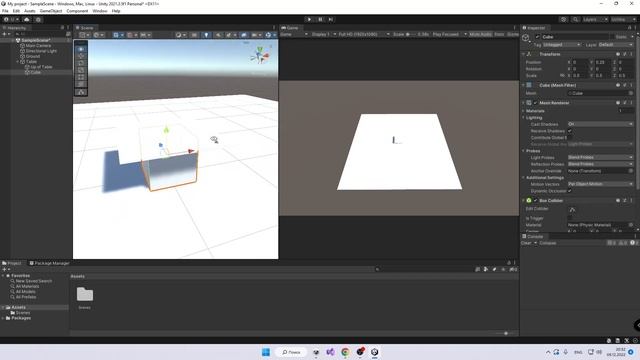Open the Light Probes dropdown
The width and height of the screenshot is (640, 360).
600,158
